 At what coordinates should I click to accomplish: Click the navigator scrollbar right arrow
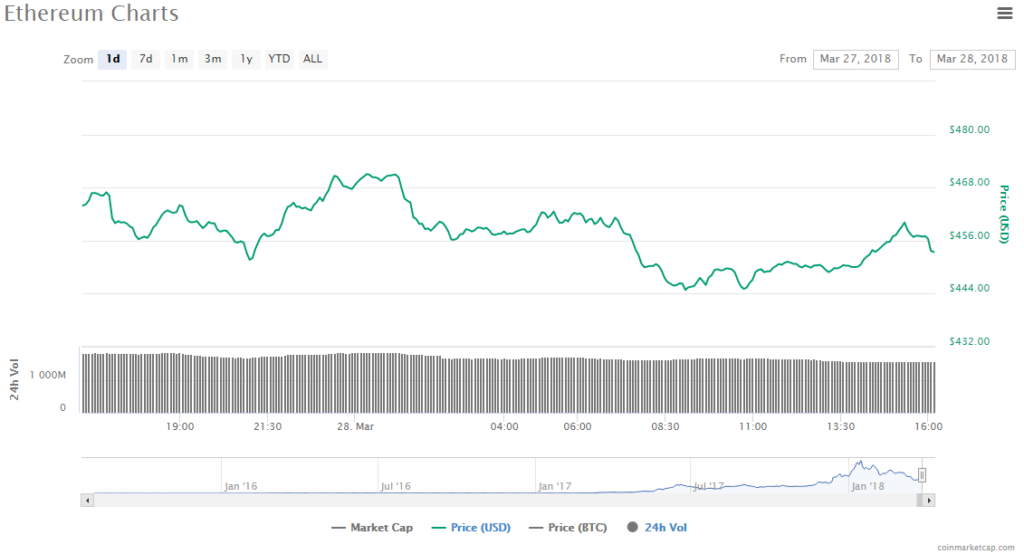(x=929, y=499)
